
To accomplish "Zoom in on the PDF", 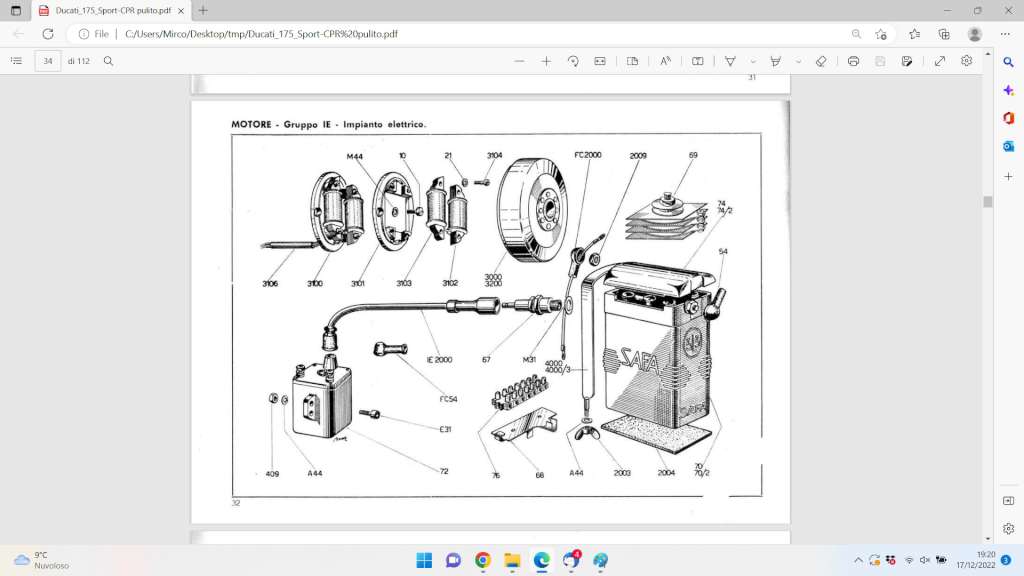I will click(x=546, y=61).
